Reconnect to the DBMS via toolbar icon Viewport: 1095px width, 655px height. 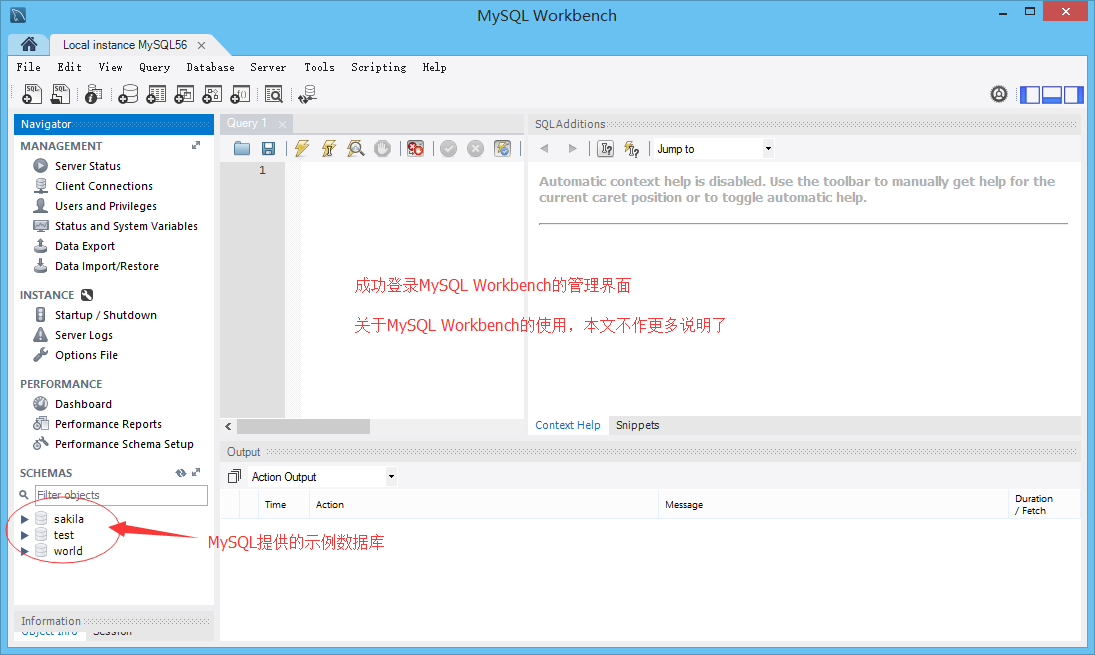[307, 94]
